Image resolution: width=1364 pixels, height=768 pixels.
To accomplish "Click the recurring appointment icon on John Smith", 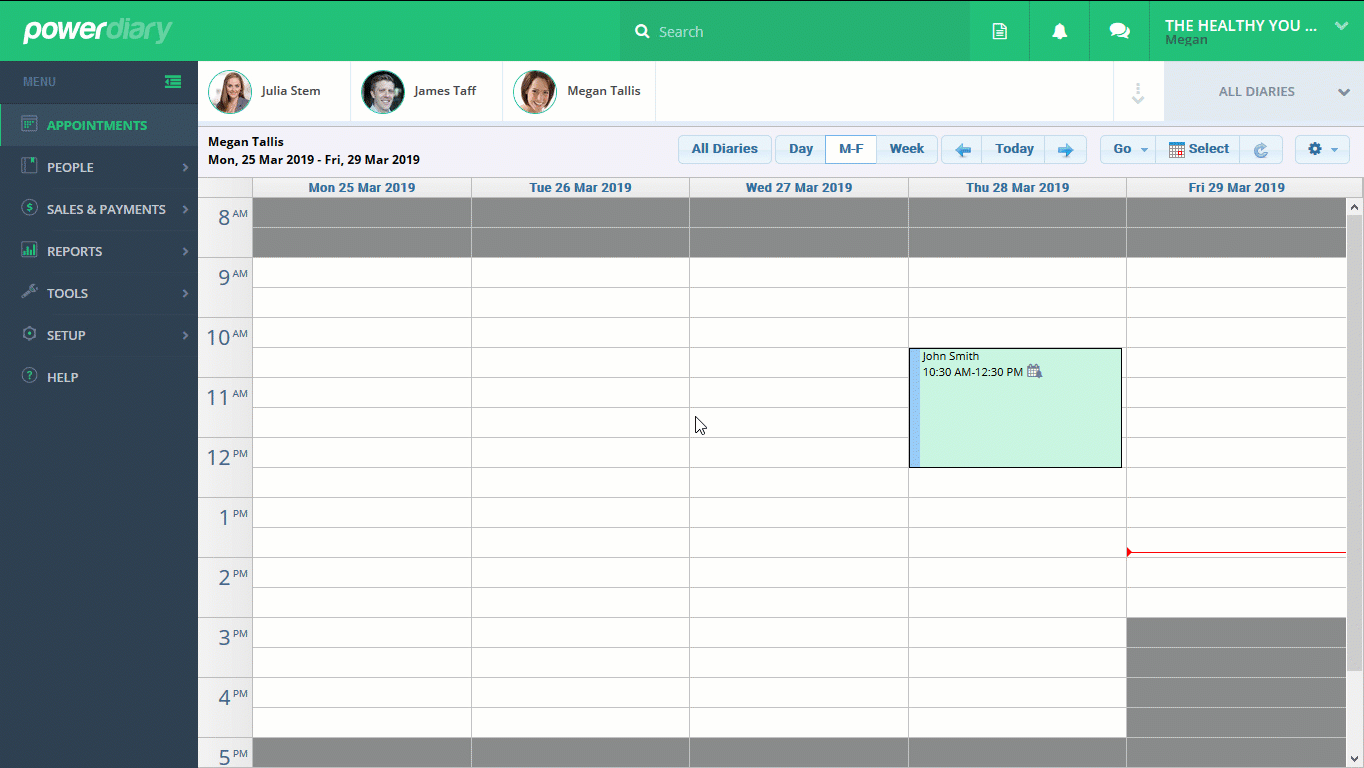I will (x=1034, y=371).
